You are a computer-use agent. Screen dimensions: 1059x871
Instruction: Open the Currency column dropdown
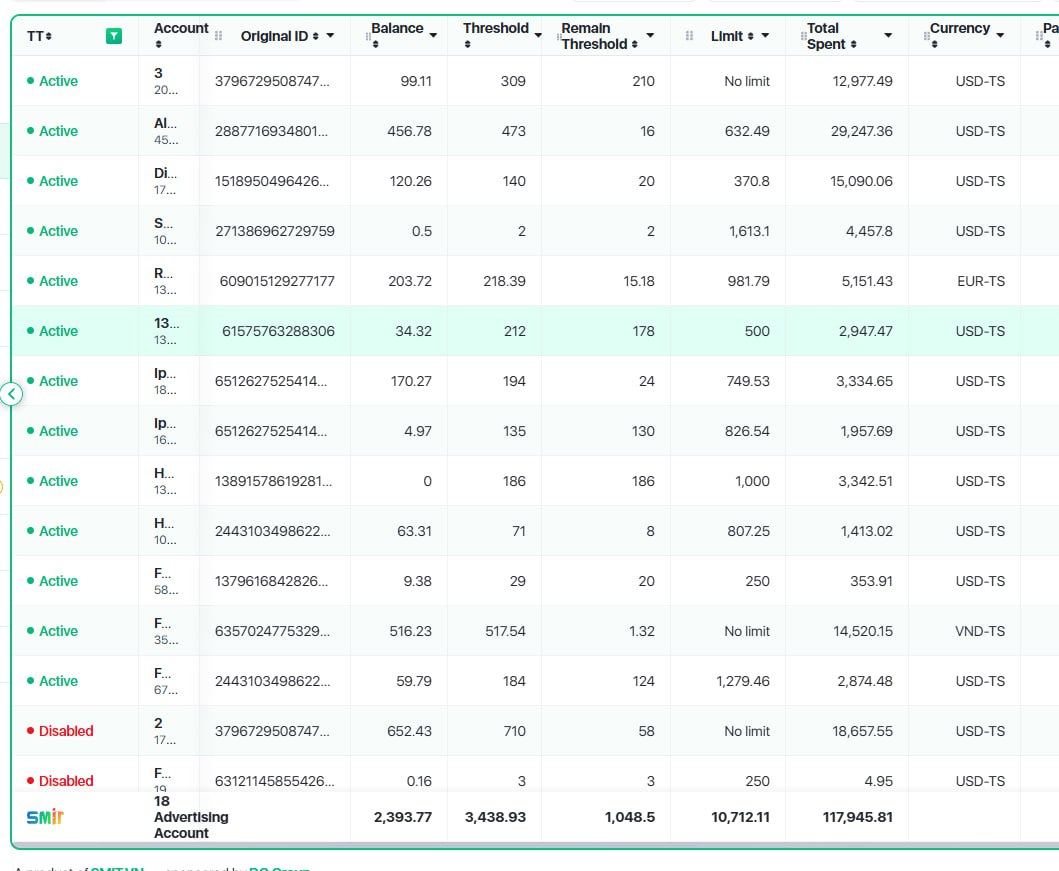click(x=1000, y=36)
